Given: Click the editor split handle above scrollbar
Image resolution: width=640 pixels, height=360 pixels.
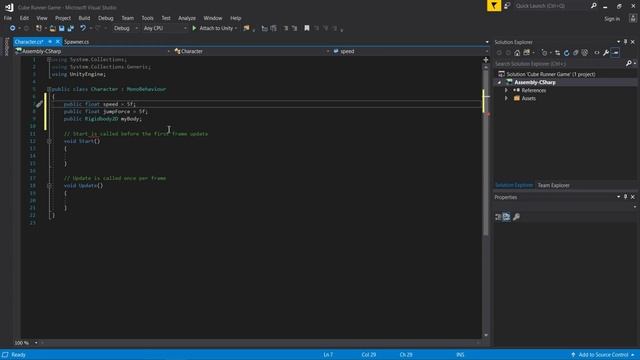Looking at the screenshot, I should click(x=486, y=60).
